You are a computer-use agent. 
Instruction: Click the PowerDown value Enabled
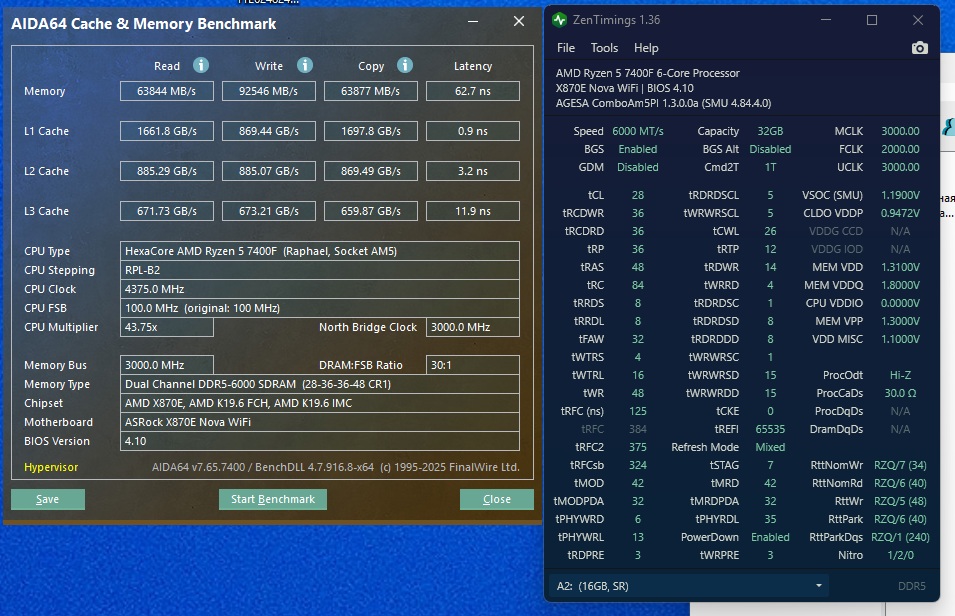coord(770,537)
